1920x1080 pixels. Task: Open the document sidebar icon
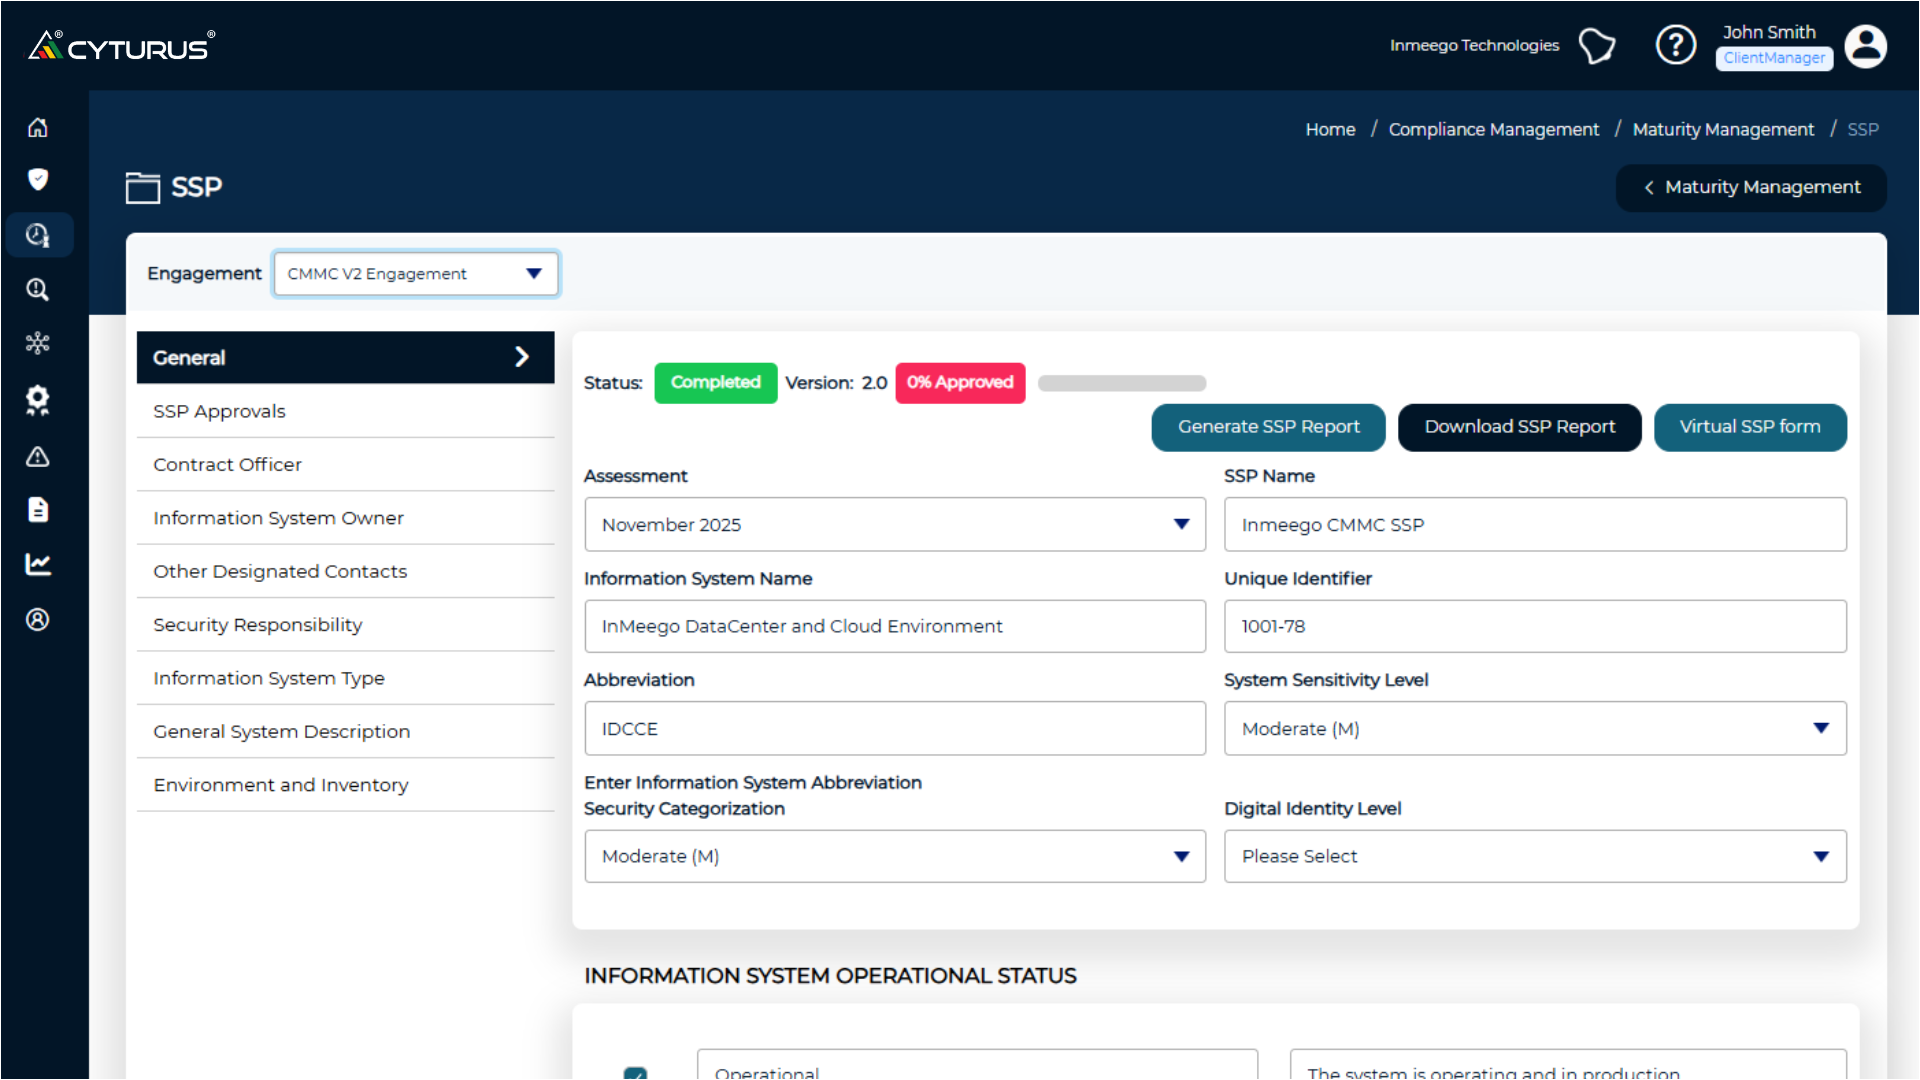pyautogui.click(x=38, y=510)
